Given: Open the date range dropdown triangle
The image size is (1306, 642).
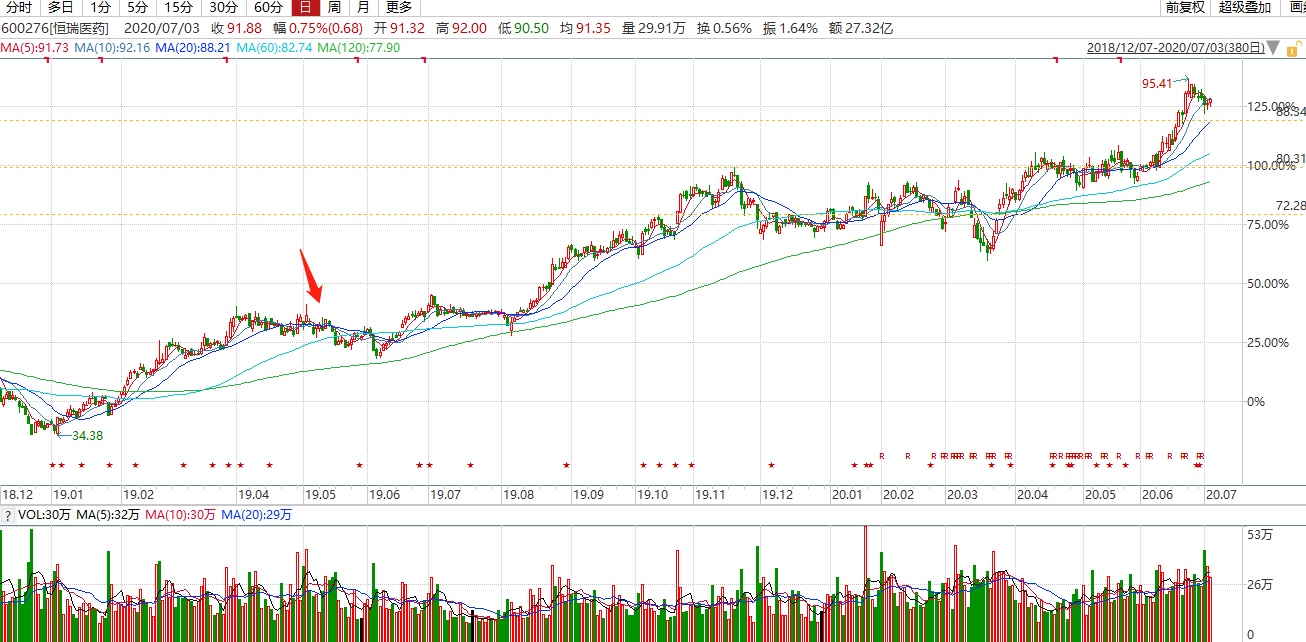Looking at the screenshot, I should tap(1272, 47).
